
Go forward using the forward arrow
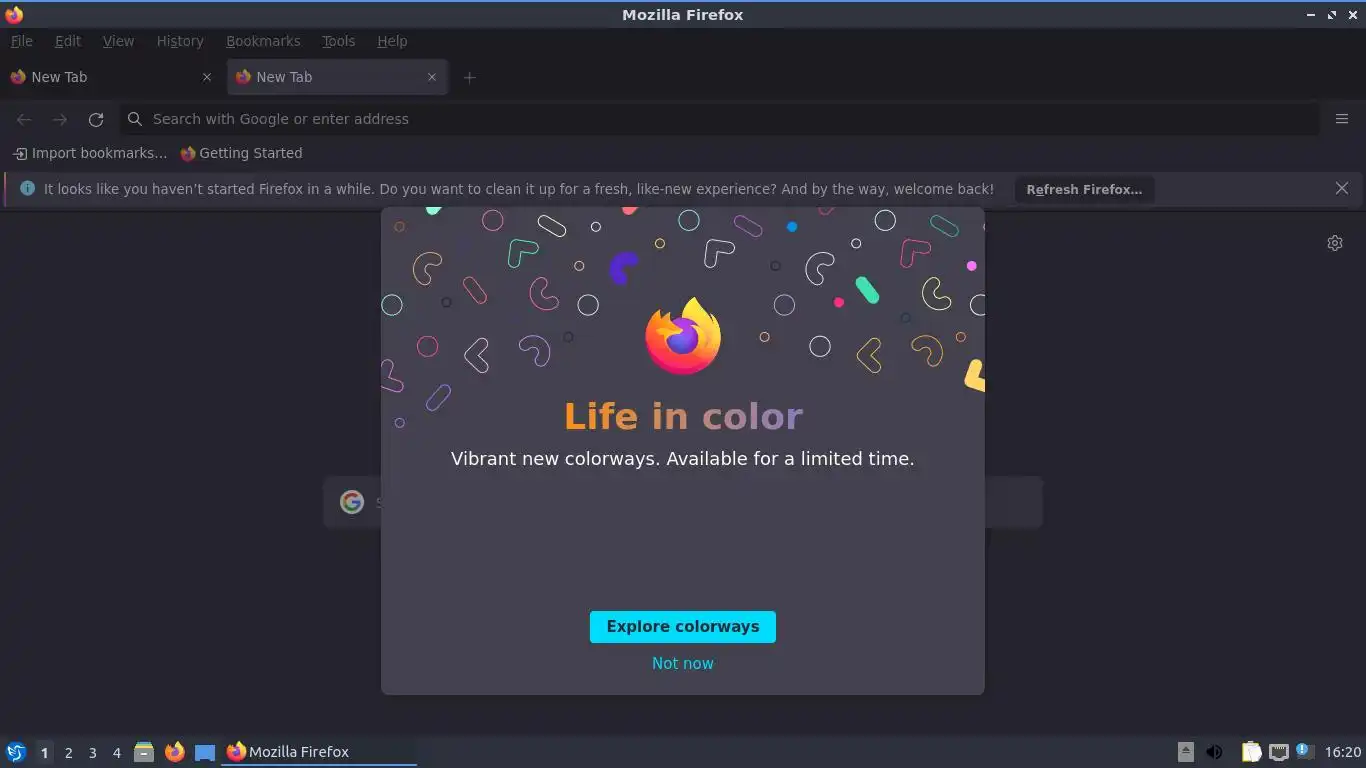click(60, 119)
